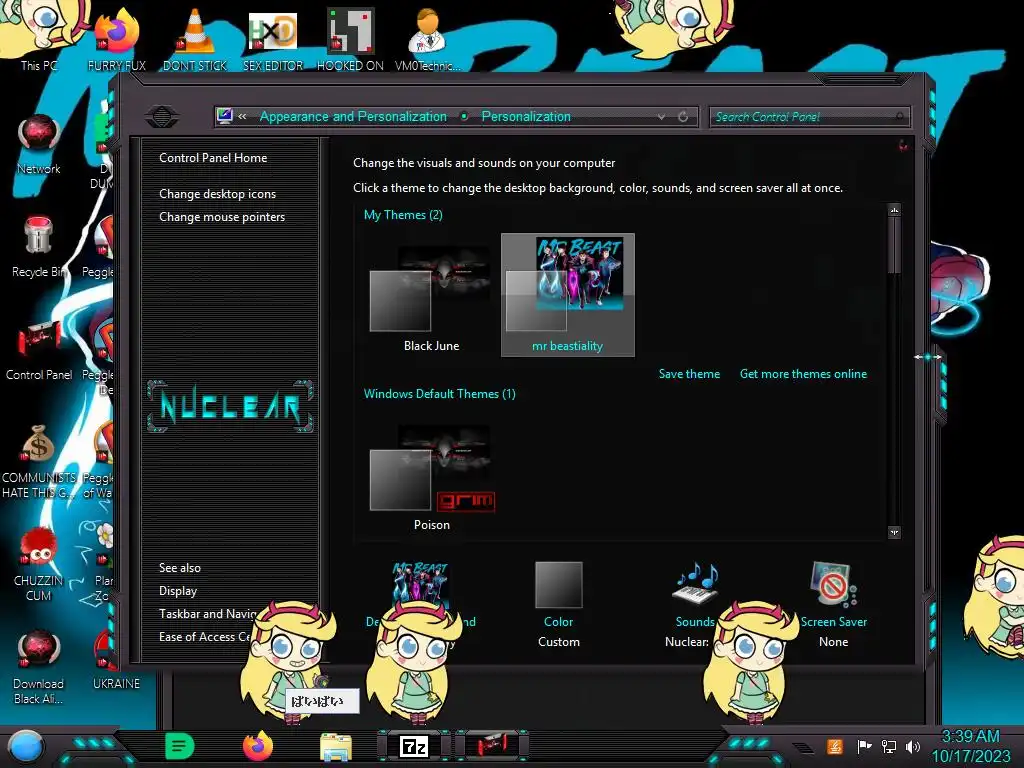This screenshot has height=768, width=1024.
Task: Click the My Themes (2) heading
Action: tap(403, 215)
